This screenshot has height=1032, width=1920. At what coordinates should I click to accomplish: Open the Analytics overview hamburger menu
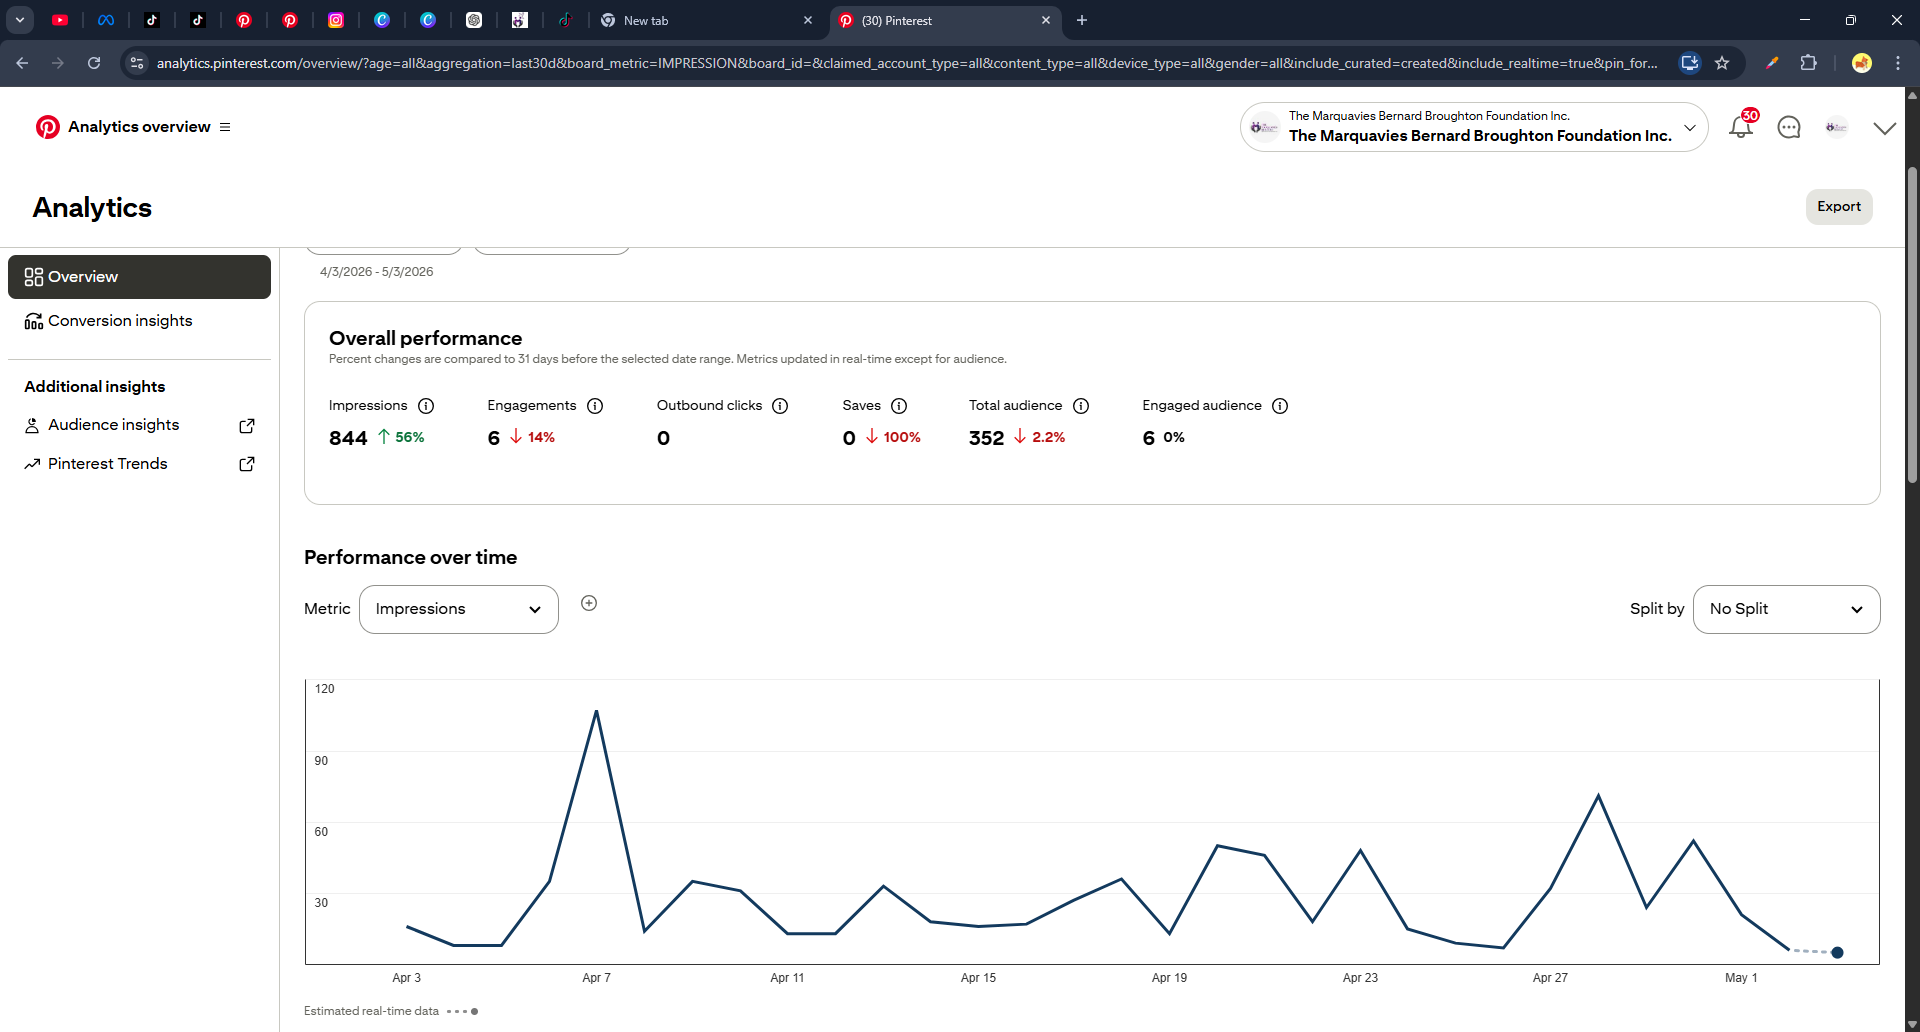coord(225,127)
